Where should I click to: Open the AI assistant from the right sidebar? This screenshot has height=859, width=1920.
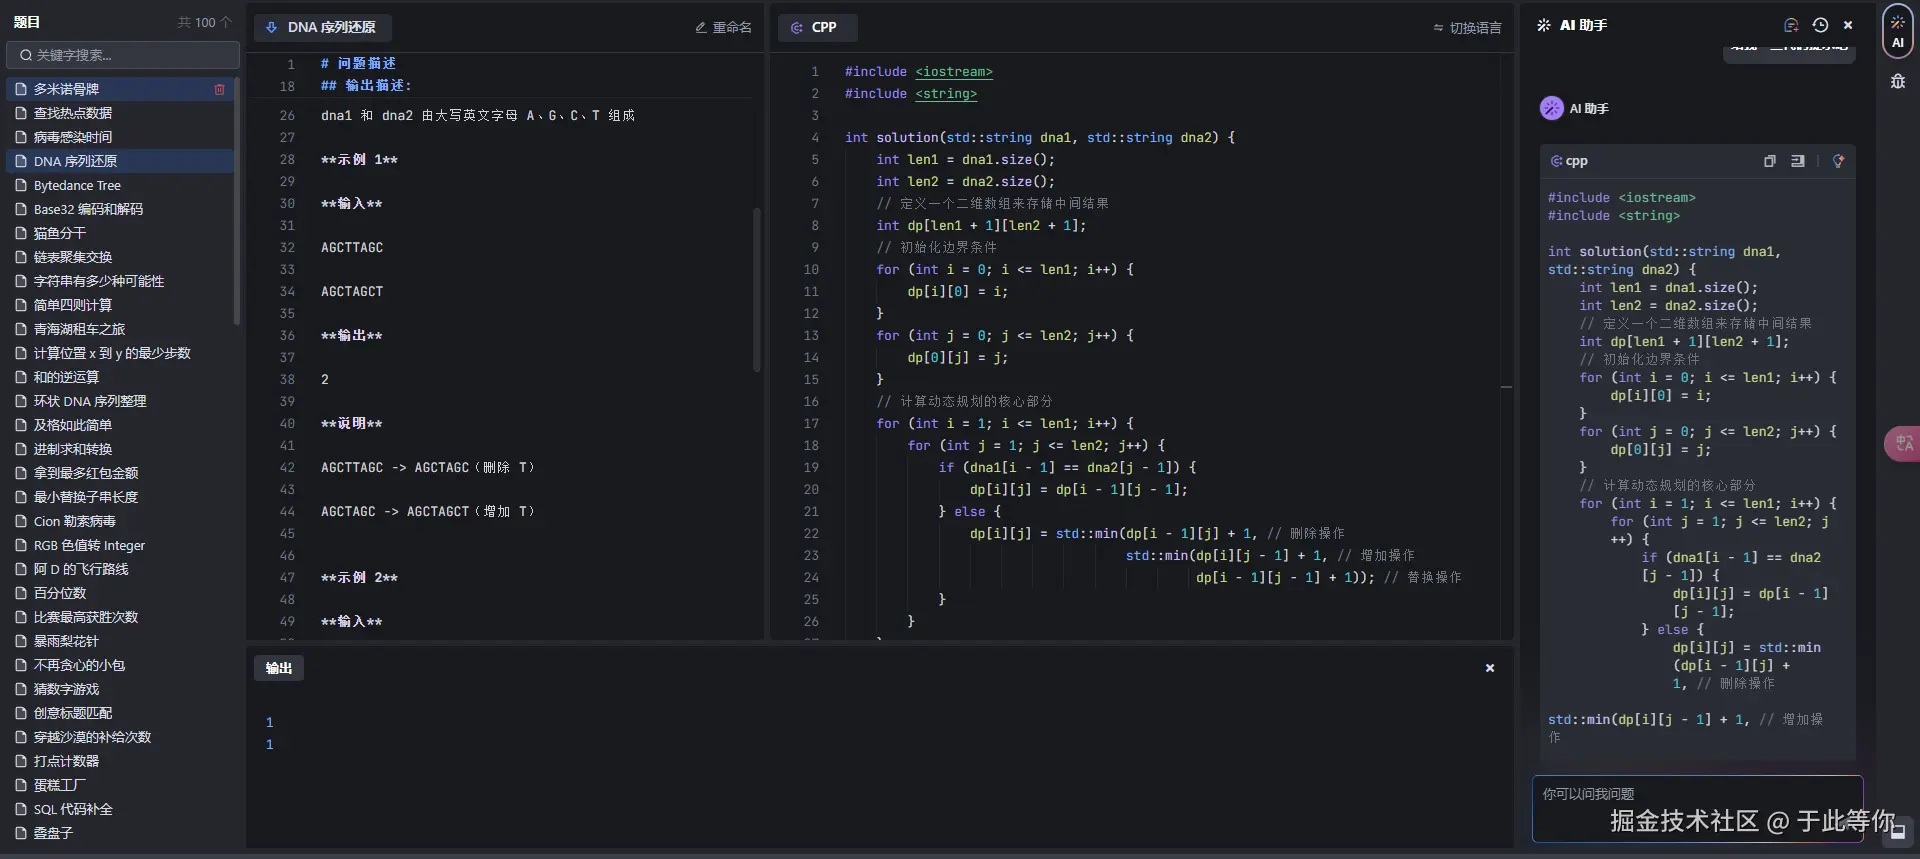point(1897,30)
